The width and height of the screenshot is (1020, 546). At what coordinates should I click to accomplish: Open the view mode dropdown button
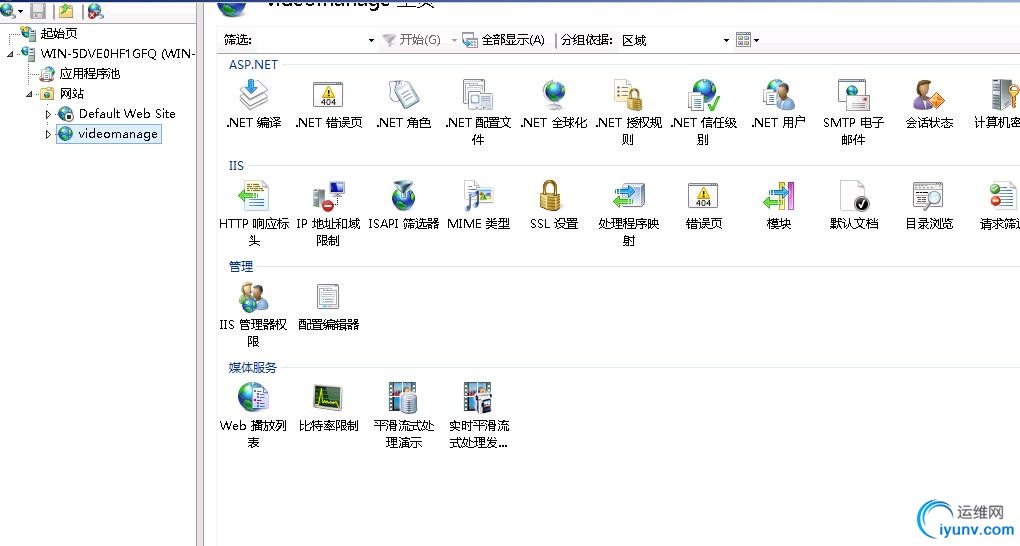[x=747, y=40]
